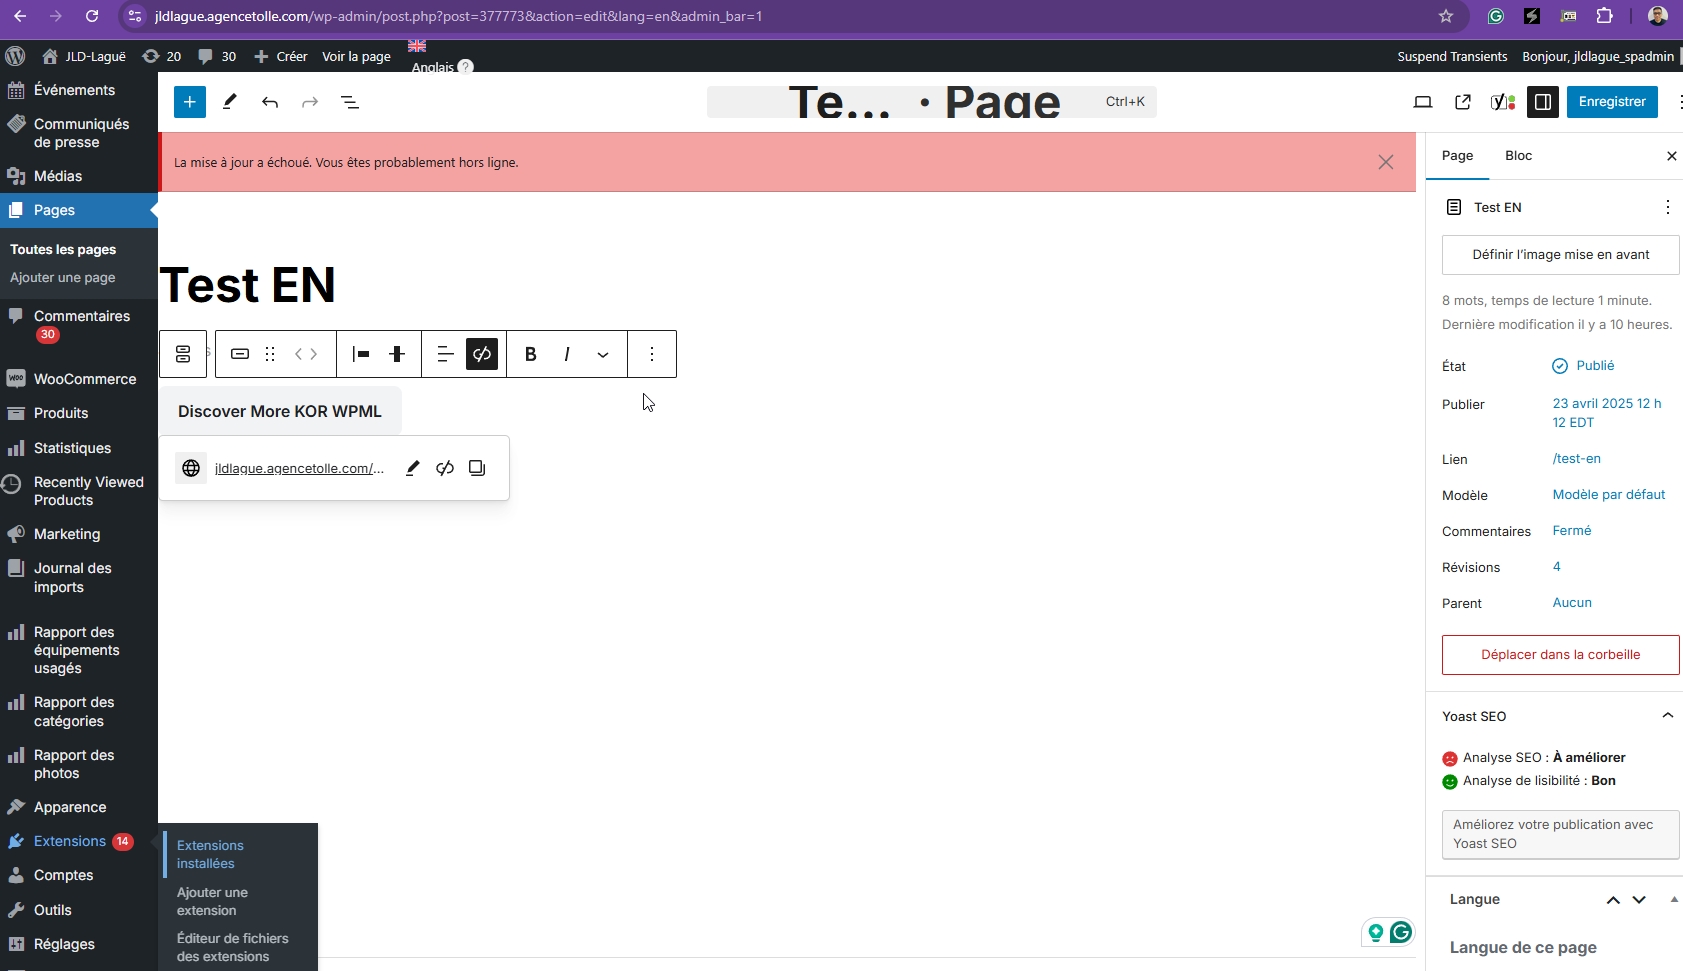The width and height of the screenshot is (1683, 971).
Task: Open the jldlague.agencetolle.com link preview
Action: [x=299, y=468]
